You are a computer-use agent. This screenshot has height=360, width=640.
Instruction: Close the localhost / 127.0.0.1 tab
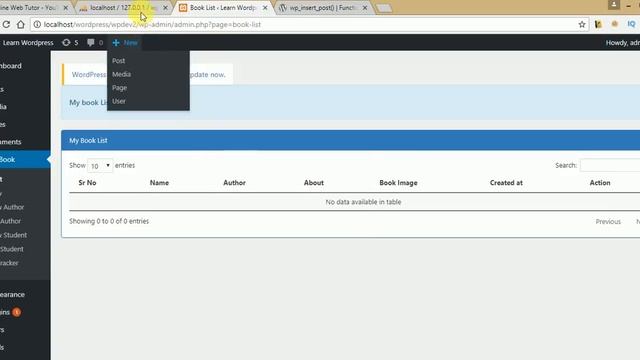tap(165, 8)
